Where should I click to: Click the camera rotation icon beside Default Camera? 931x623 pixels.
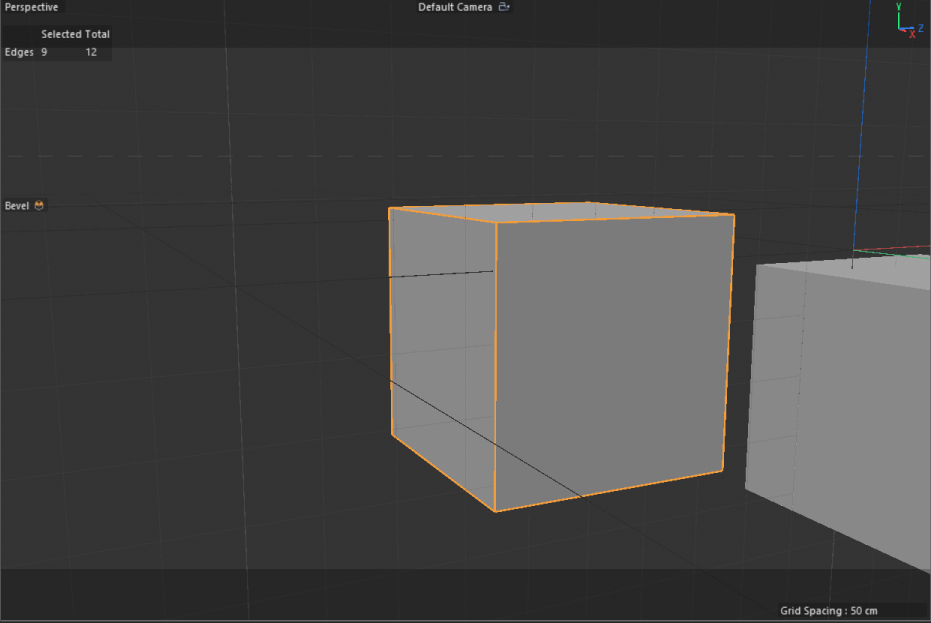[x=503, y=6]
